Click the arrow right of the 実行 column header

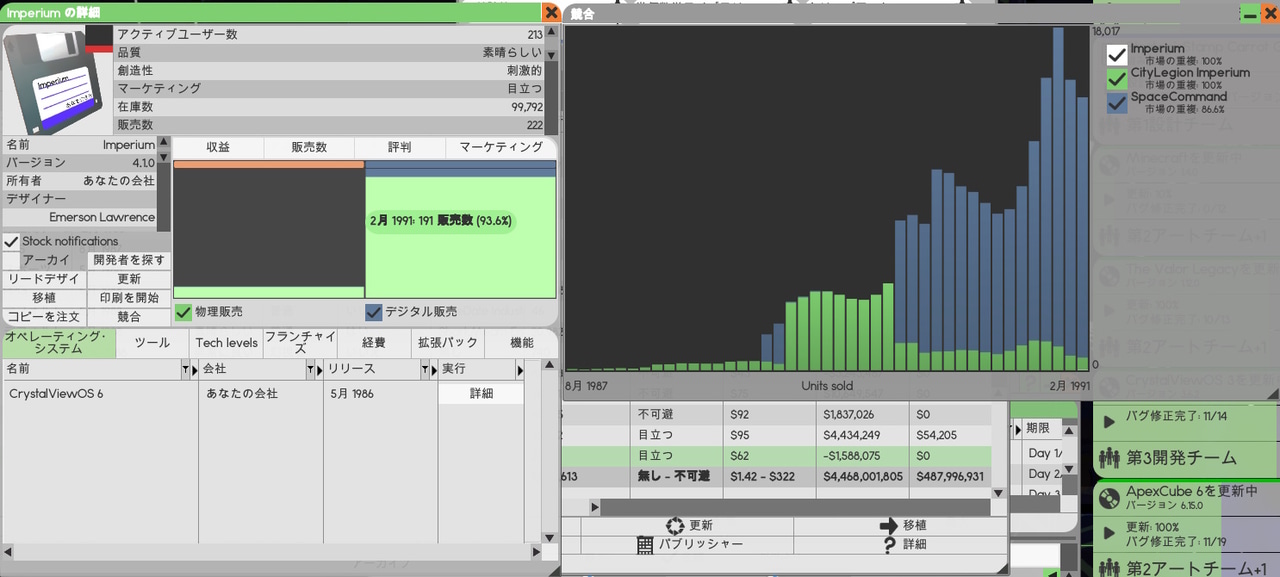pyautogui.click(x=520, y=370)
